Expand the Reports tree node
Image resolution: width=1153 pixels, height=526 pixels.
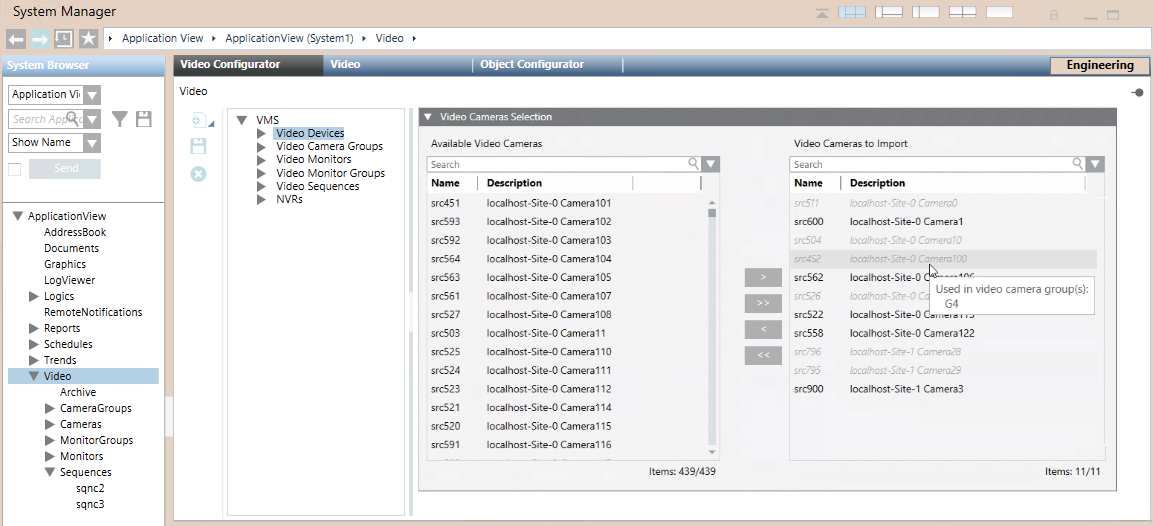(x=34, y=328)
